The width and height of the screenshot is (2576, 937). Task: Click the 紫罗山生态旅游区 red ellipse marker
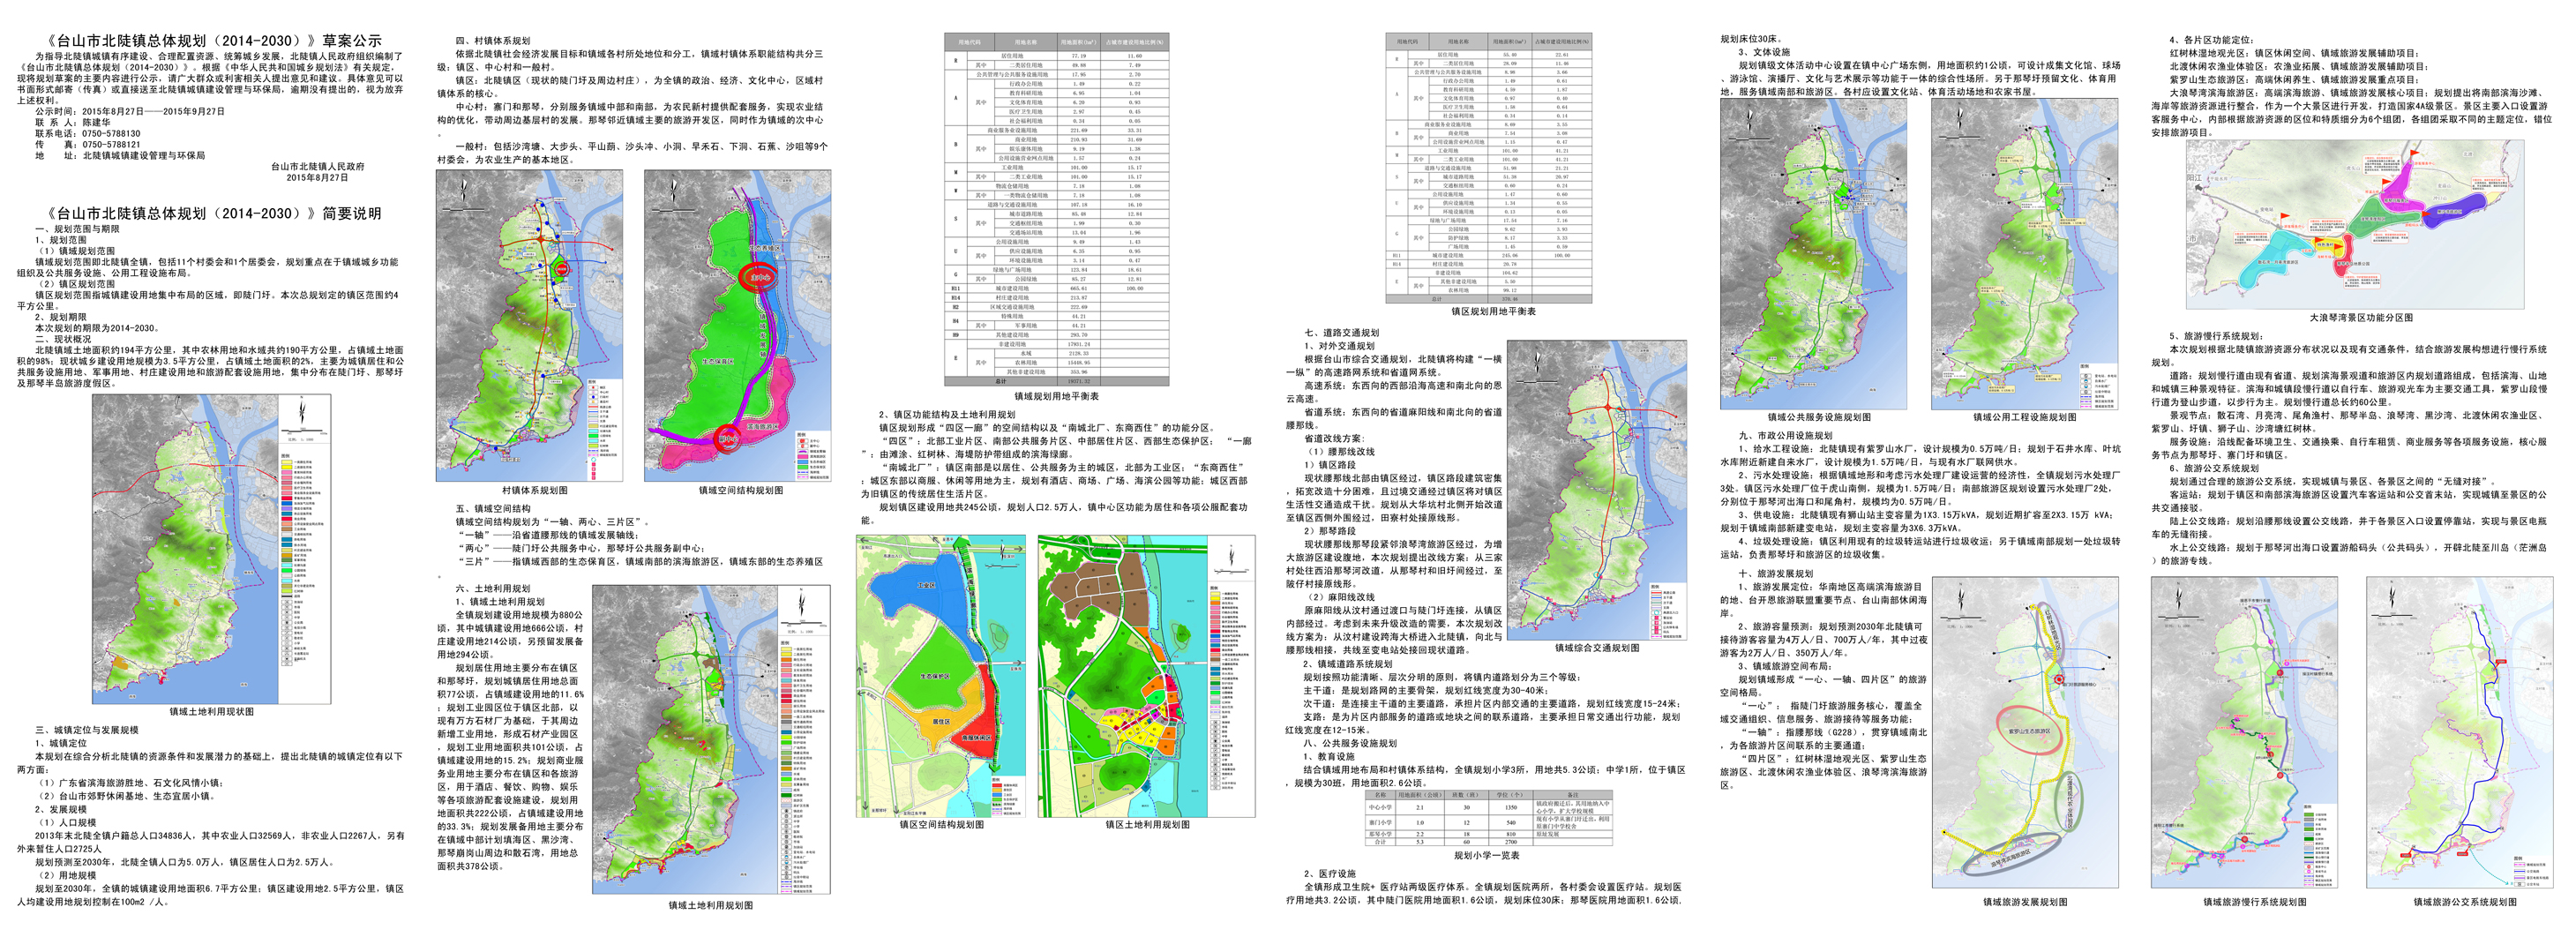pyautogui.click(x=2029, y=730)
